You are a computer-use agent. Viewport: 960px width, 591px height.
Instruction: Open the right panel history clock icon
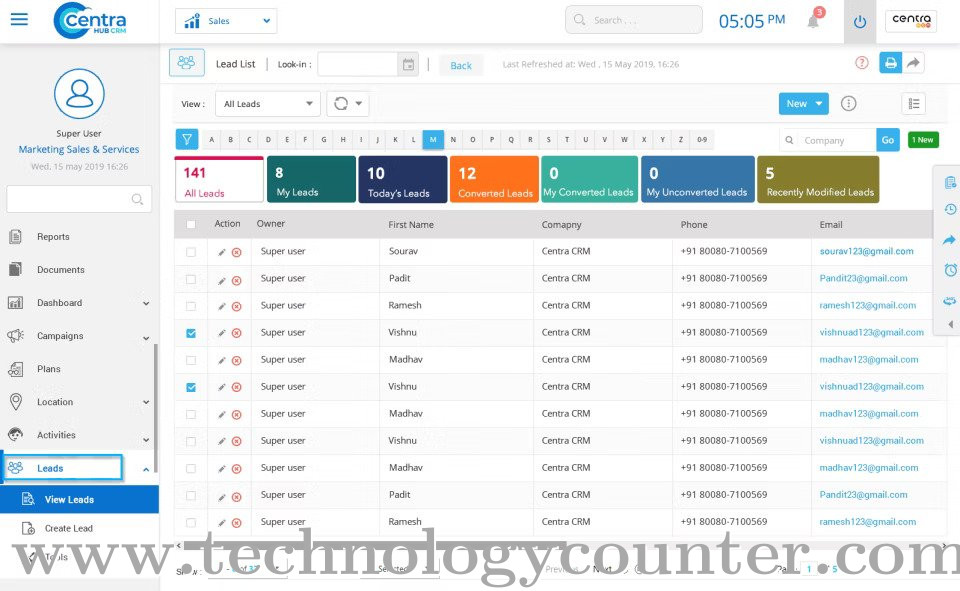point(950,209)
